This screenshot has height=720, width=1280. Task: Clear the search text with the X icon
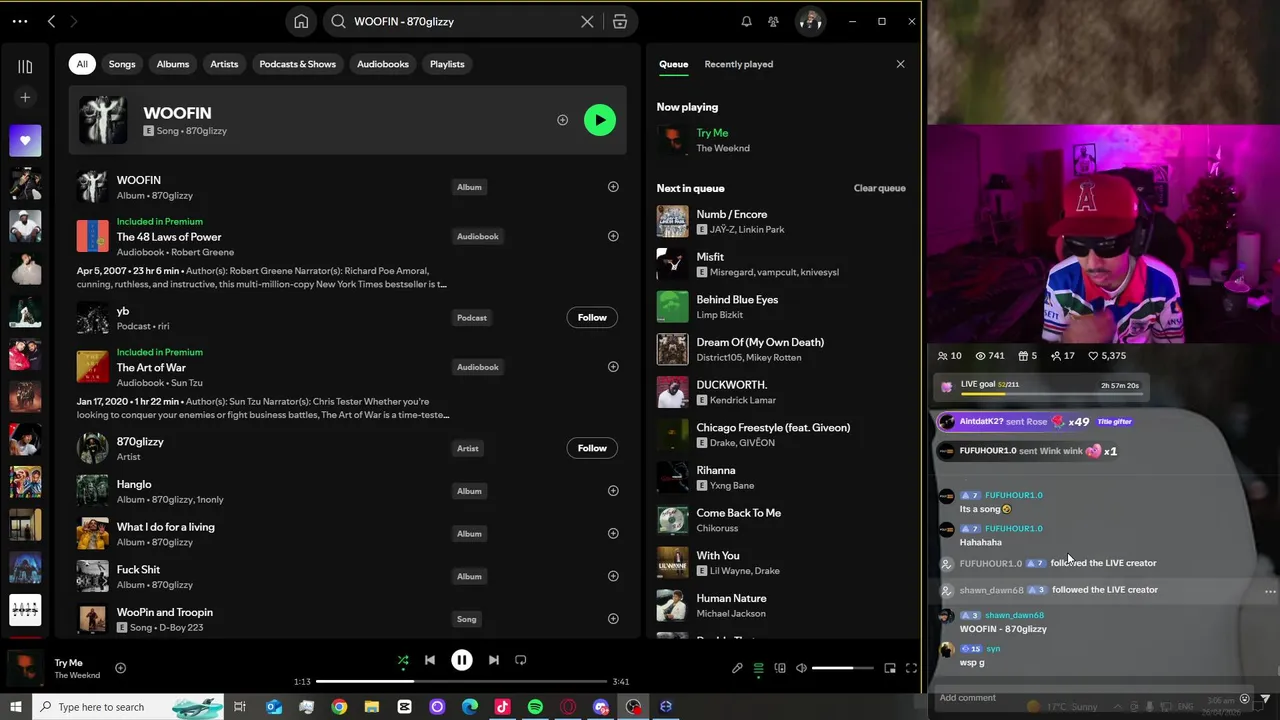[x=587, y=21]
